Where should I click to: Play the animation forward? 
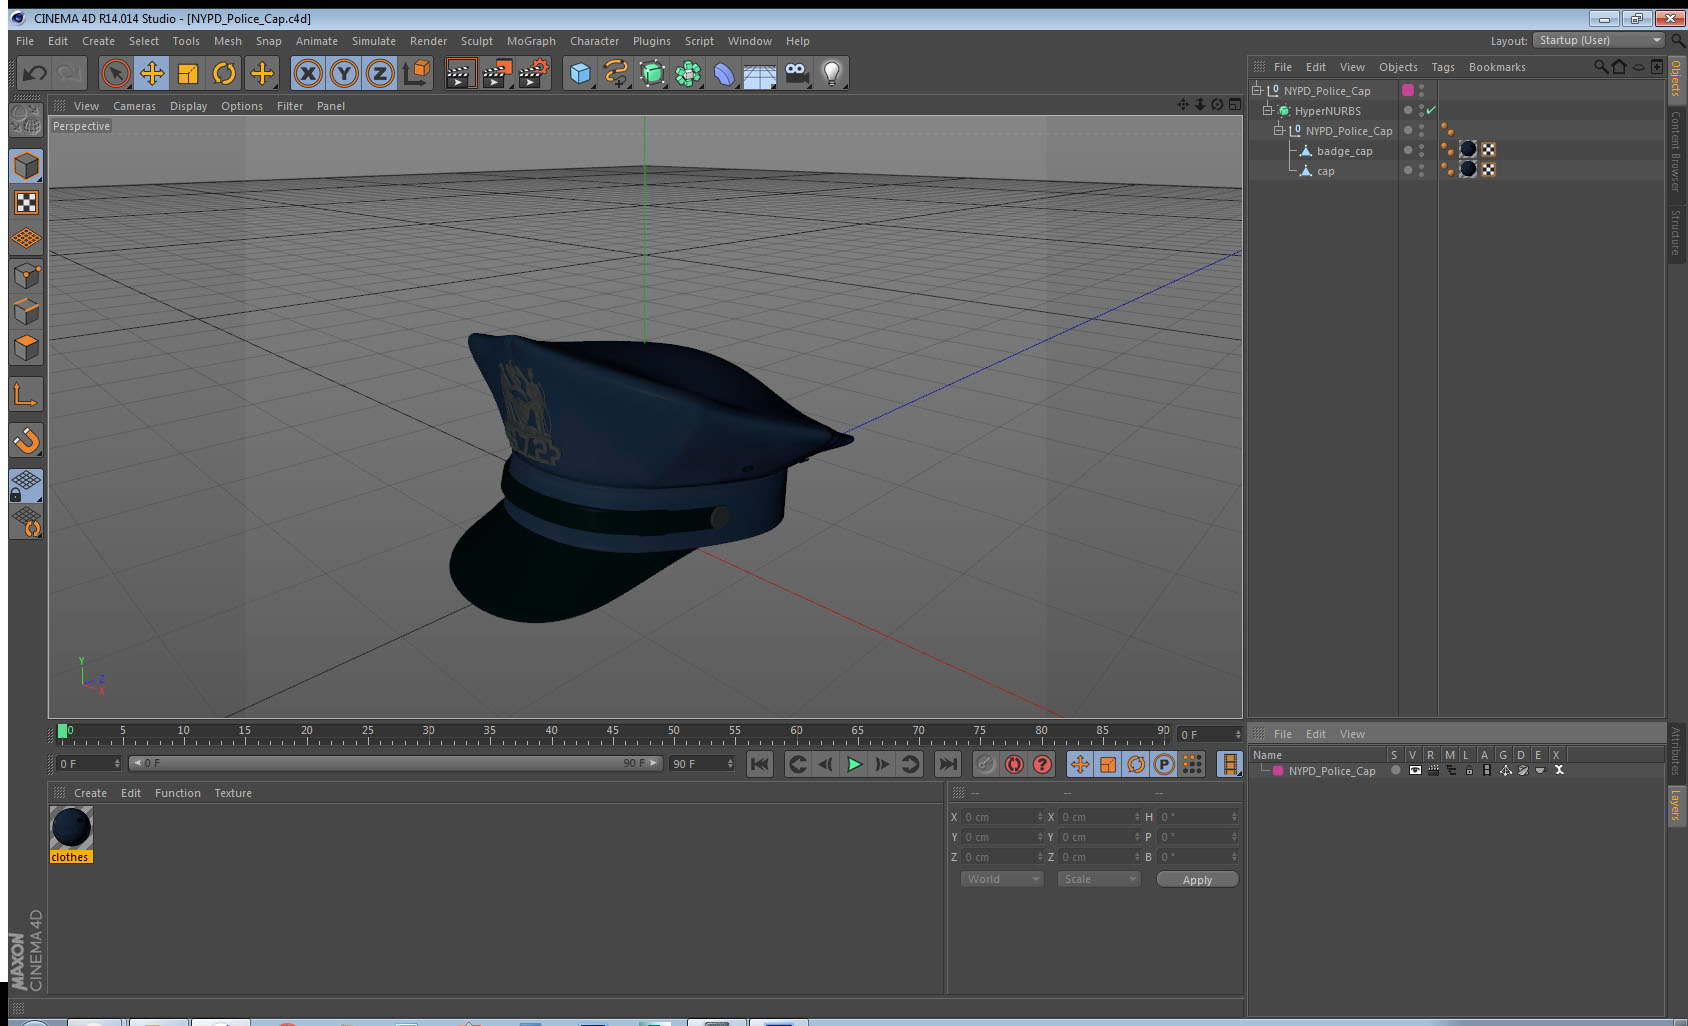click(854, 764)
